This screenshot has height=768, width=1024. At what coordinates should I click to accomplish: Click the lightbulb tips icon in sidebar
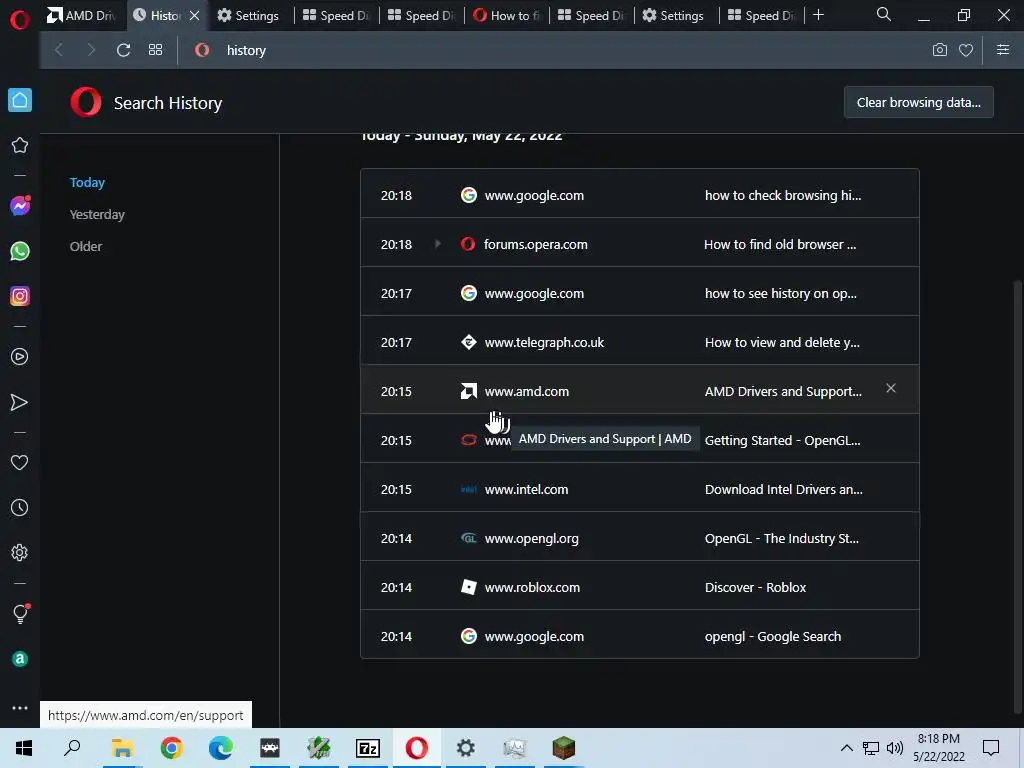click(x=20, y=613)
